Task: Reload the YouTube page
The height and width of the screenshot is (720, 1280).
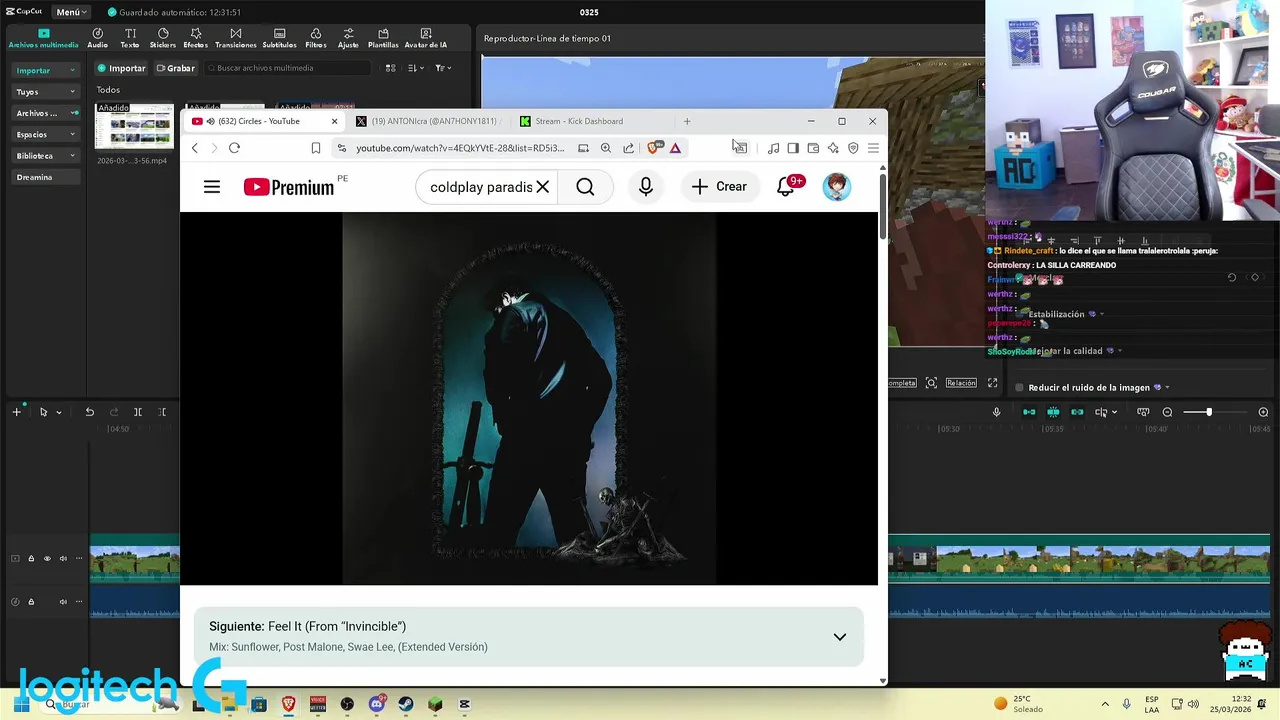Action: (234, 148)
